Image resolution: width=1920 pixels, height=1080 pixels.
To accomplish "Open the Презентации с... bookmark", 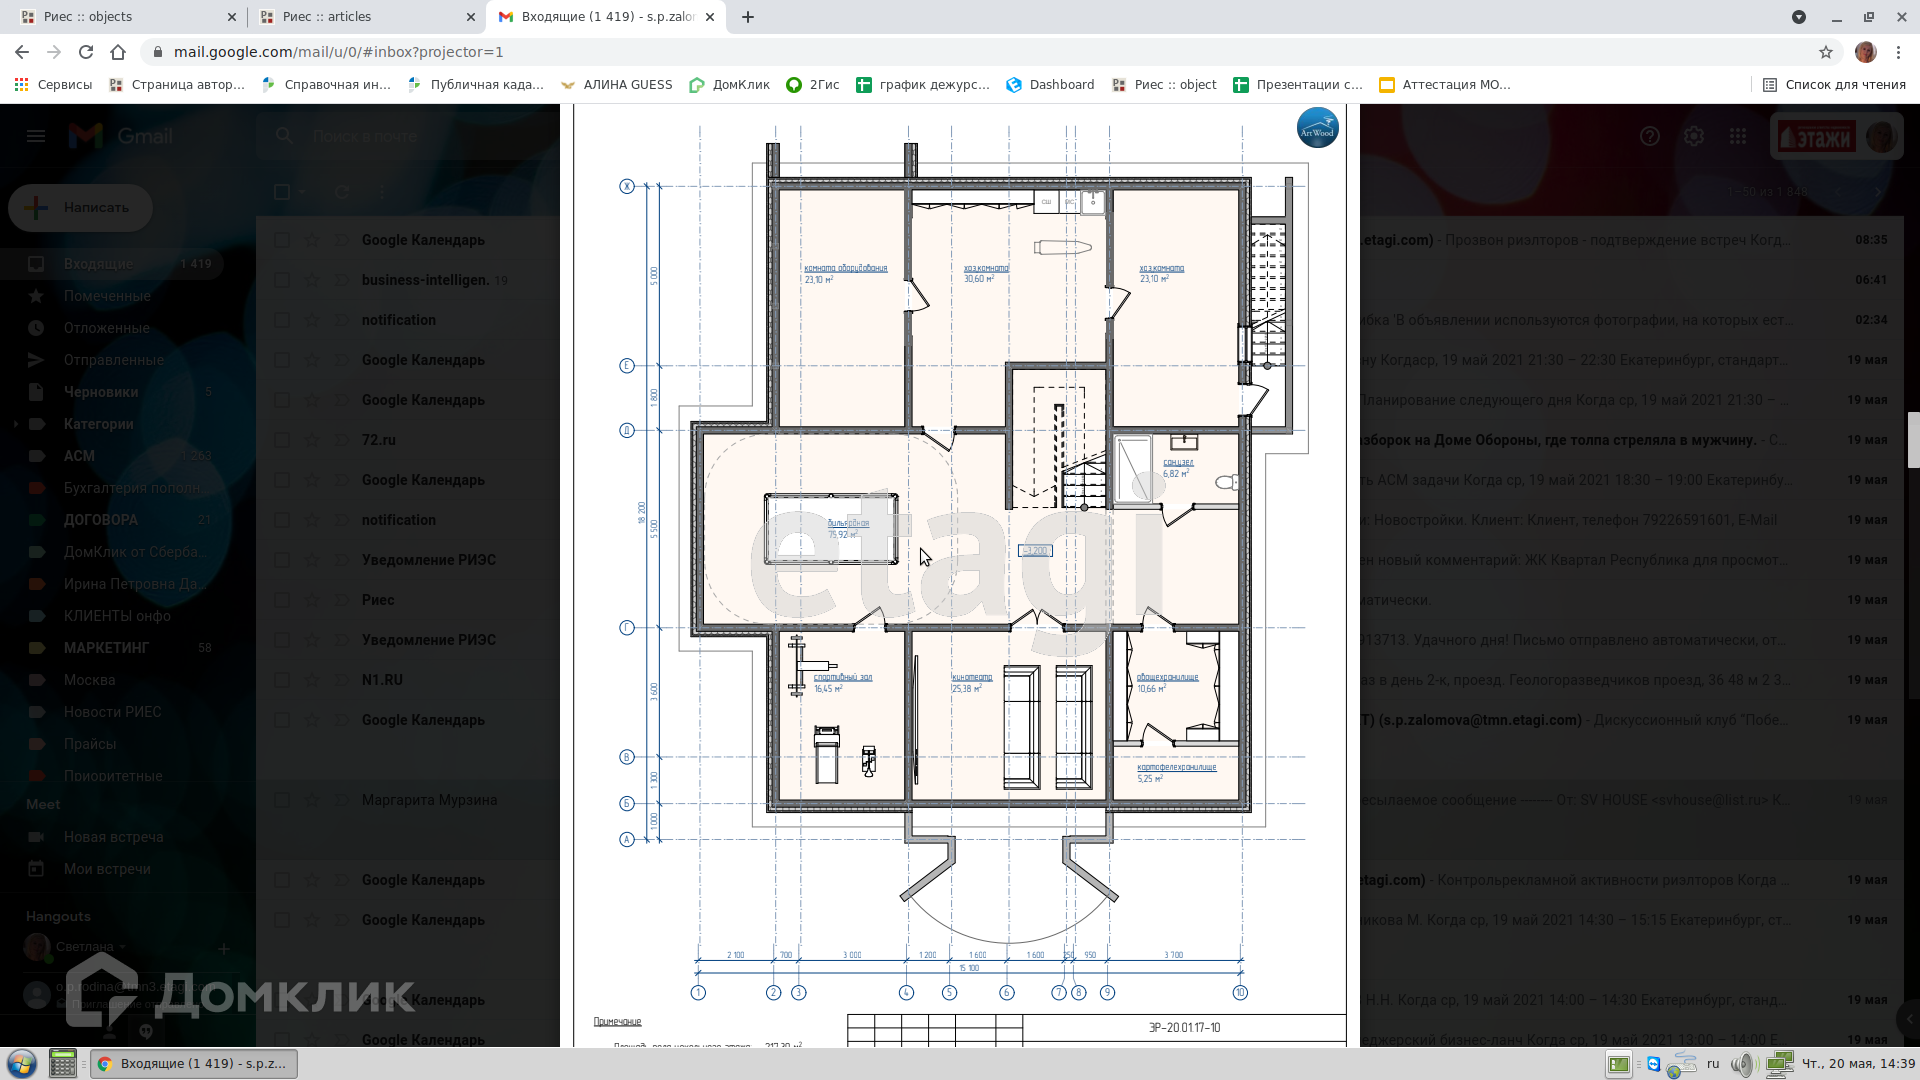I will pos(1298,85).
